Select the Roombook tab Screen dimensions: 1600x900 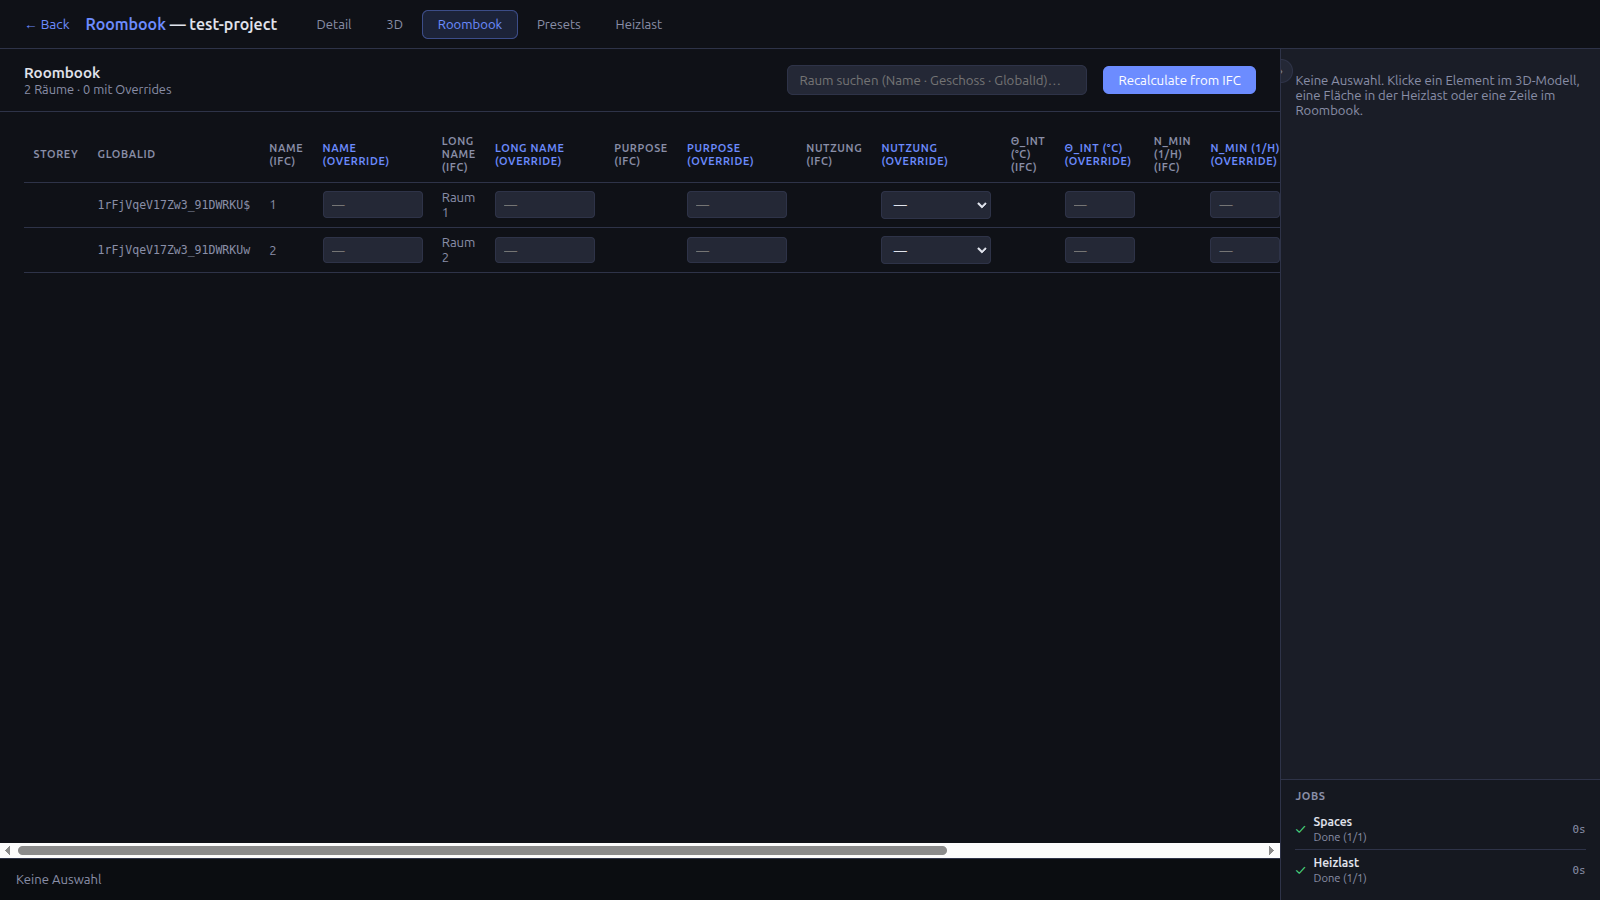point(470,24)
